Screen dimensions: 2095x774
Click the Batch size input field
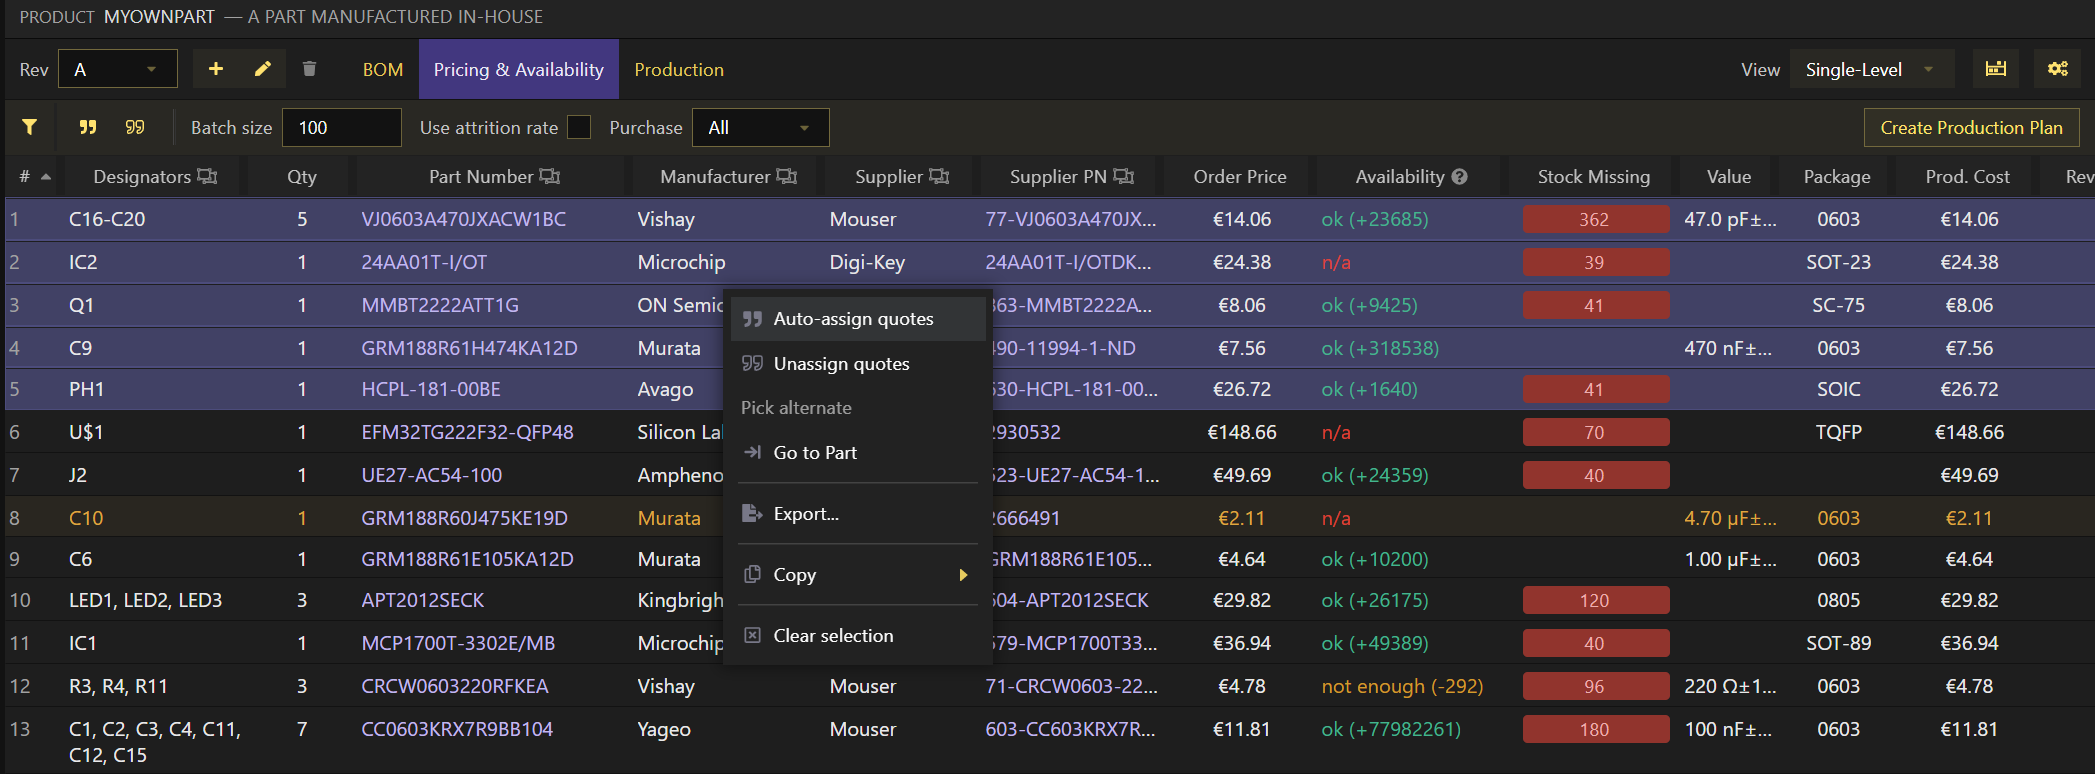pyautogui.click(x=342, y=127)
